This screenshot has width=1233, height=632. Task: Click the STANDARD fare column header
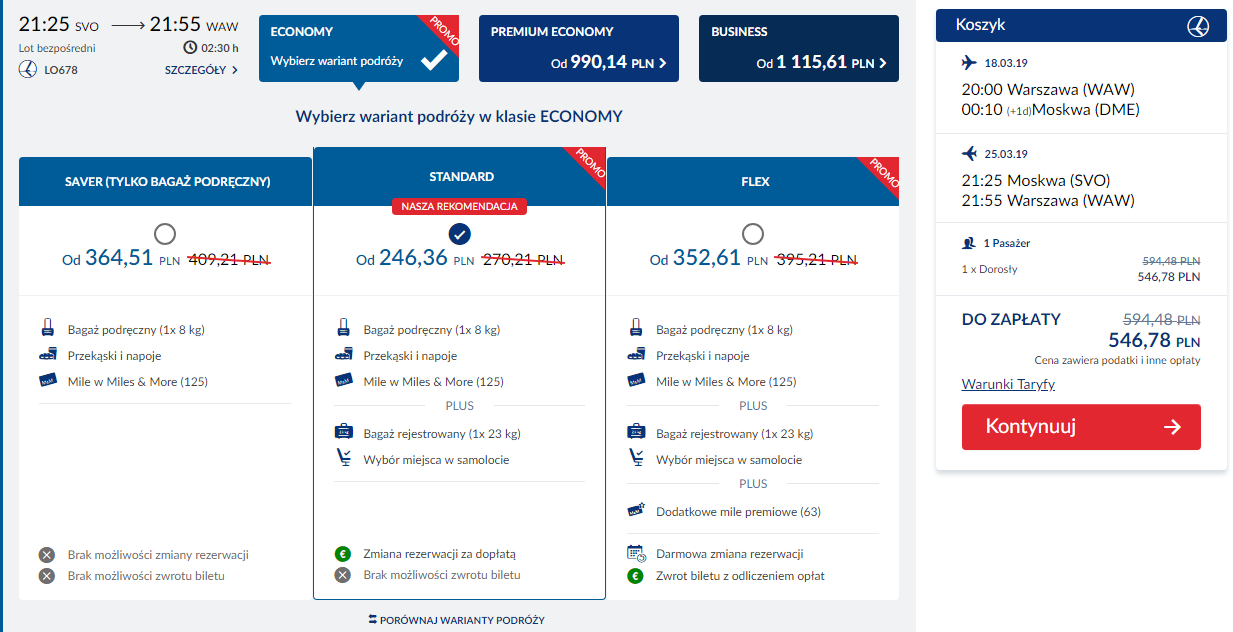pos(460,177)
